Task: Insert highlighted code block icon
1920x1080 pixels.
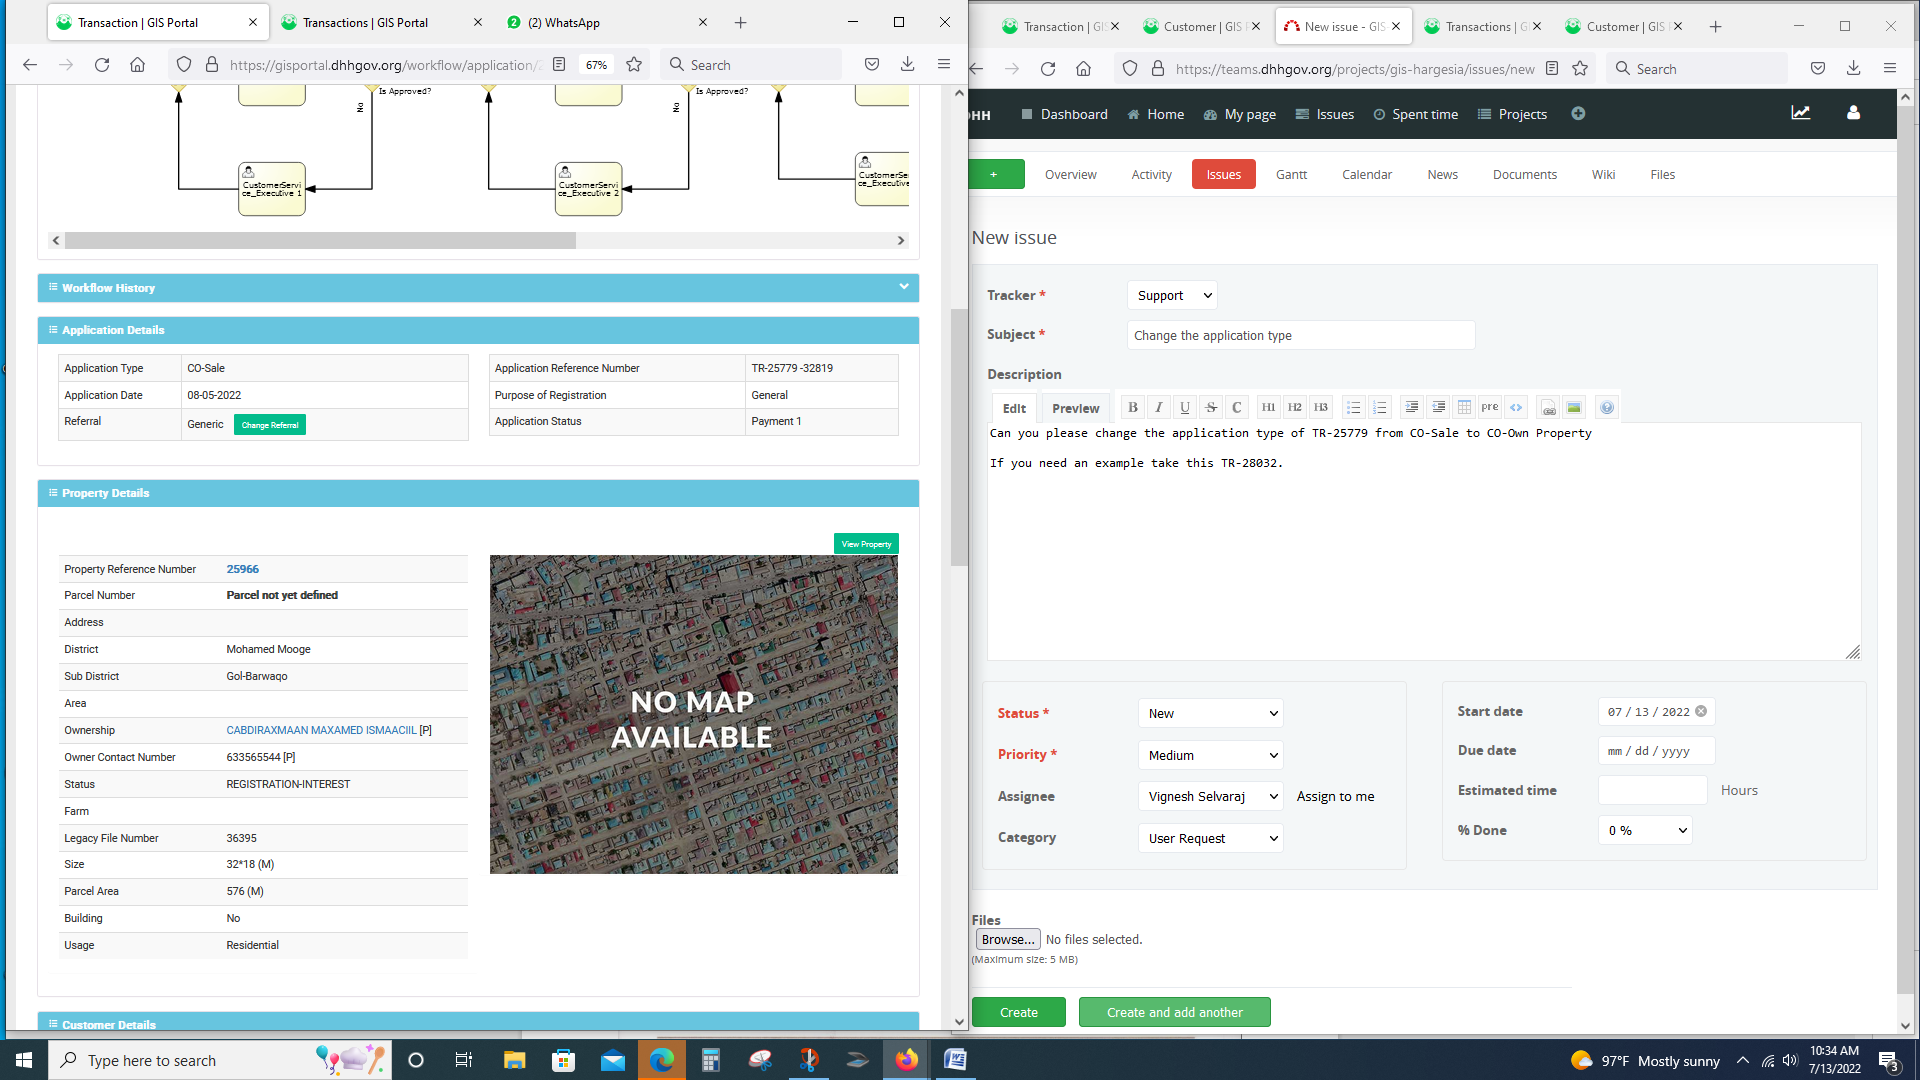Action: (1516, 407)
